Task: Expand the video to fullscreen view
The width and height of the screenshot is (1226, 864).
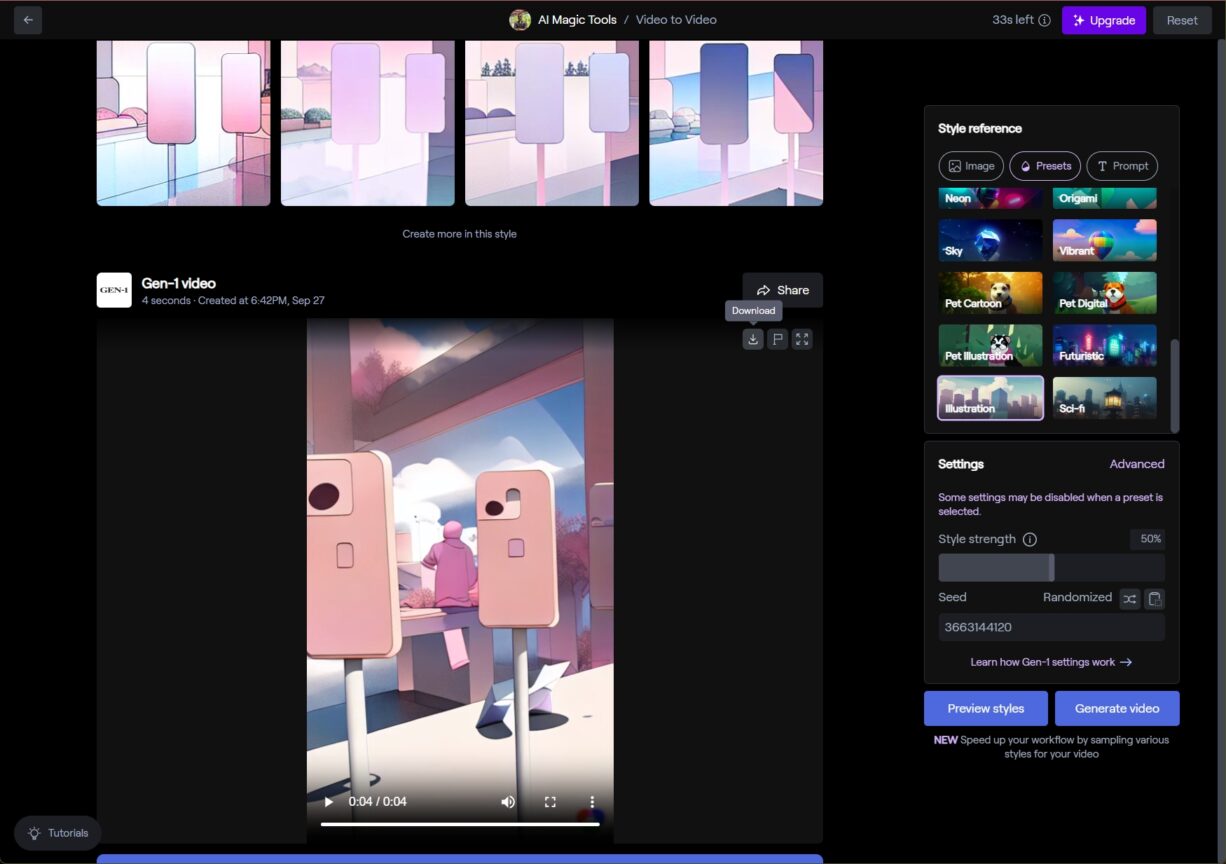Action: tap(801, 339)
